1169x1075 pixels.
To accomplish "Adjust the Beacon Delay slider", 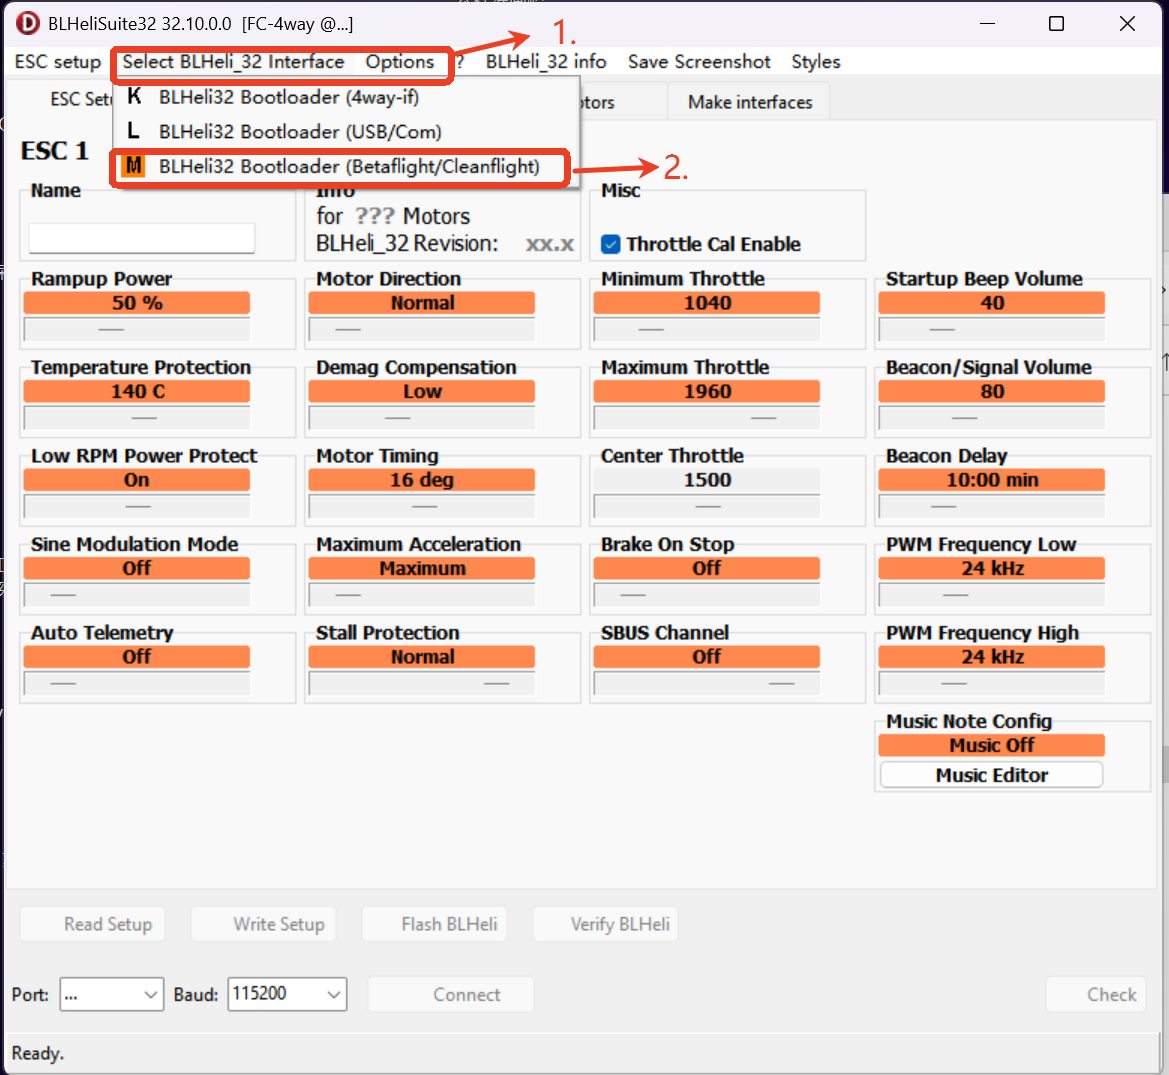I will pos(992,506).
